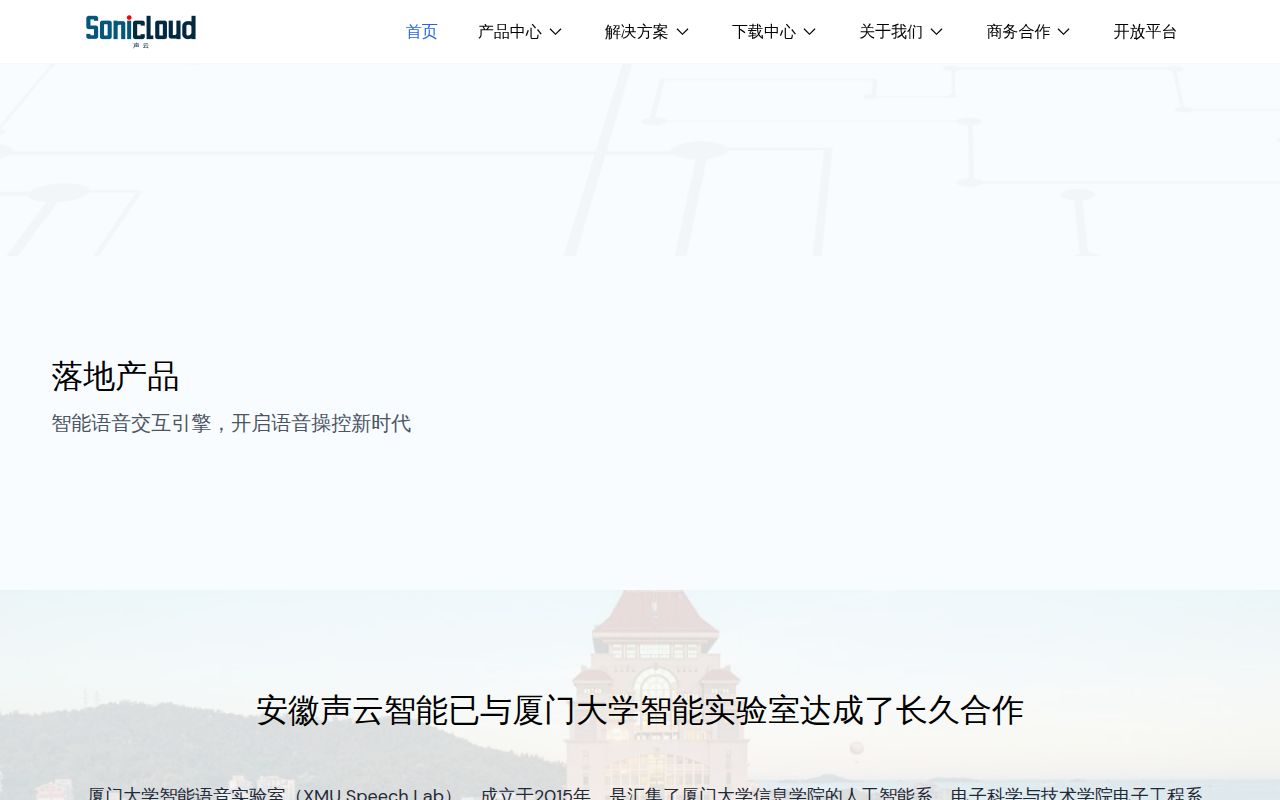Image resolution: width=1280 pixels, height=800 pixels.
Task: Expand the 商务合作 dropdown chevron
Action: click(x=1064, y=32)
